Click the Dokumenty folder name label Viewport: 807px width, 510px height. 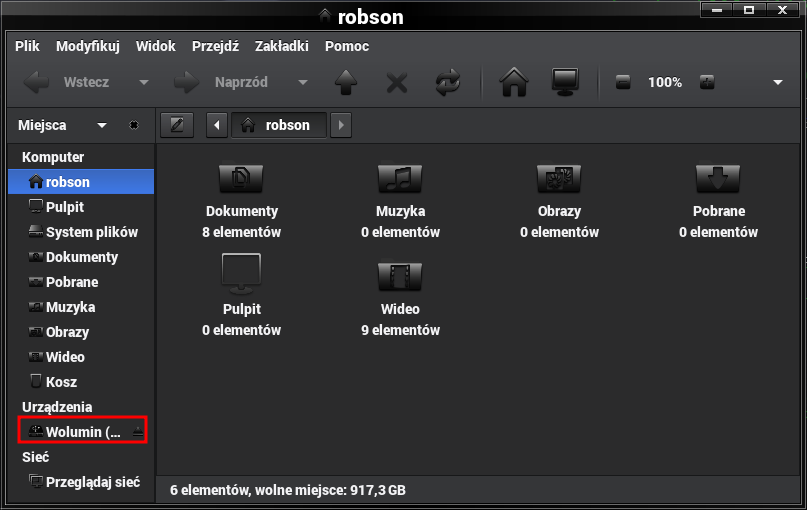coord(241,211)
